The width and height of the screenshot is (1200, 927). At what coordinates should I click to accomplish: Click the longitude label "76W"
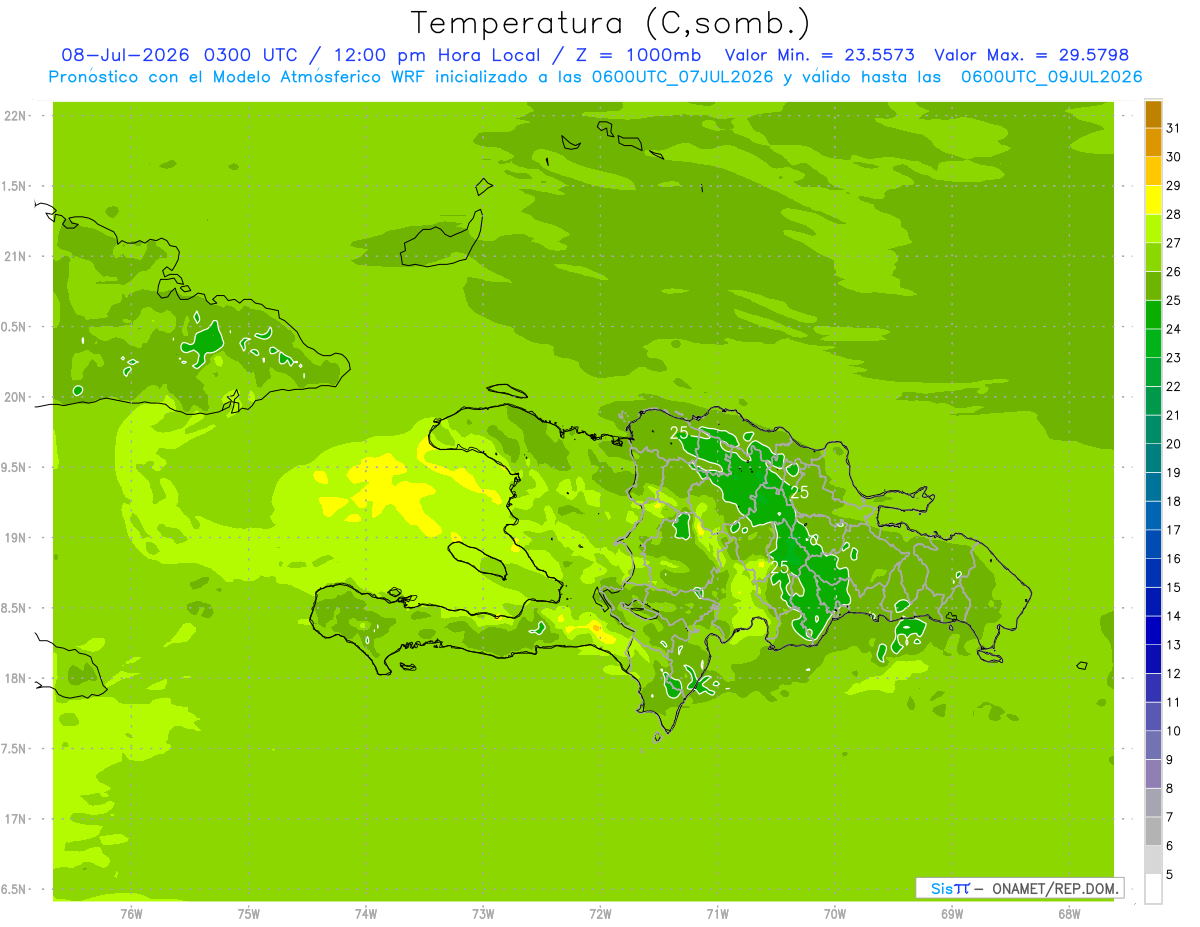(x=131, y=914)
